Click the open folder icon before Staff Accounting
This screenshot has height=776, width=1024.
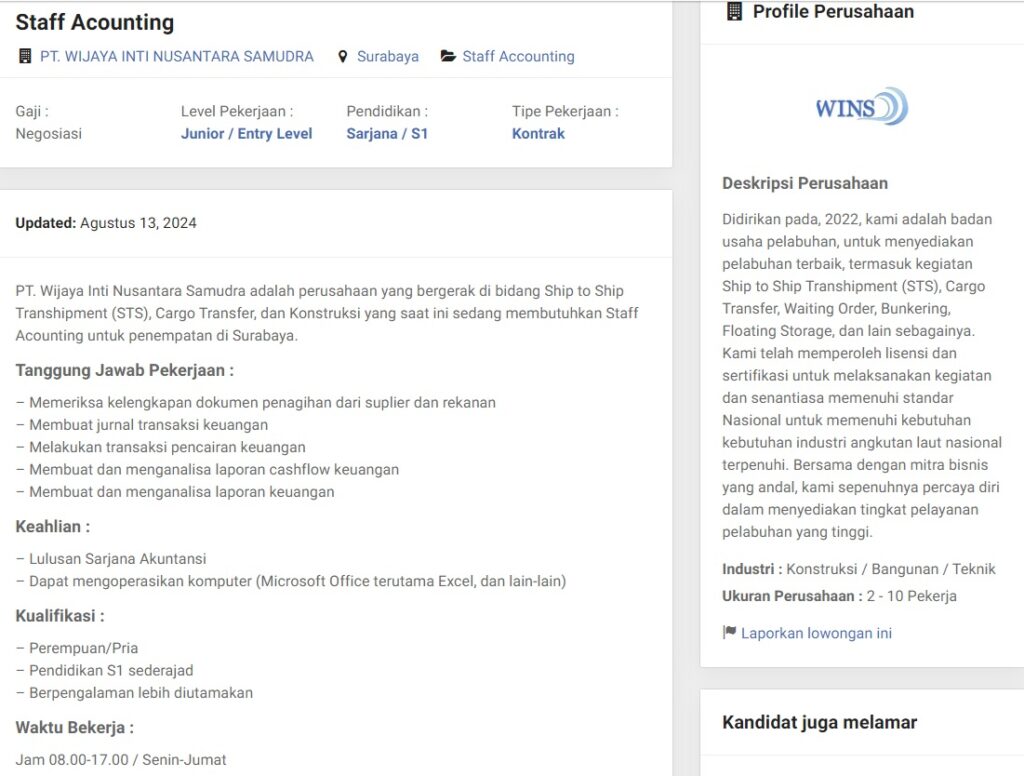click(x=448, y=57)
